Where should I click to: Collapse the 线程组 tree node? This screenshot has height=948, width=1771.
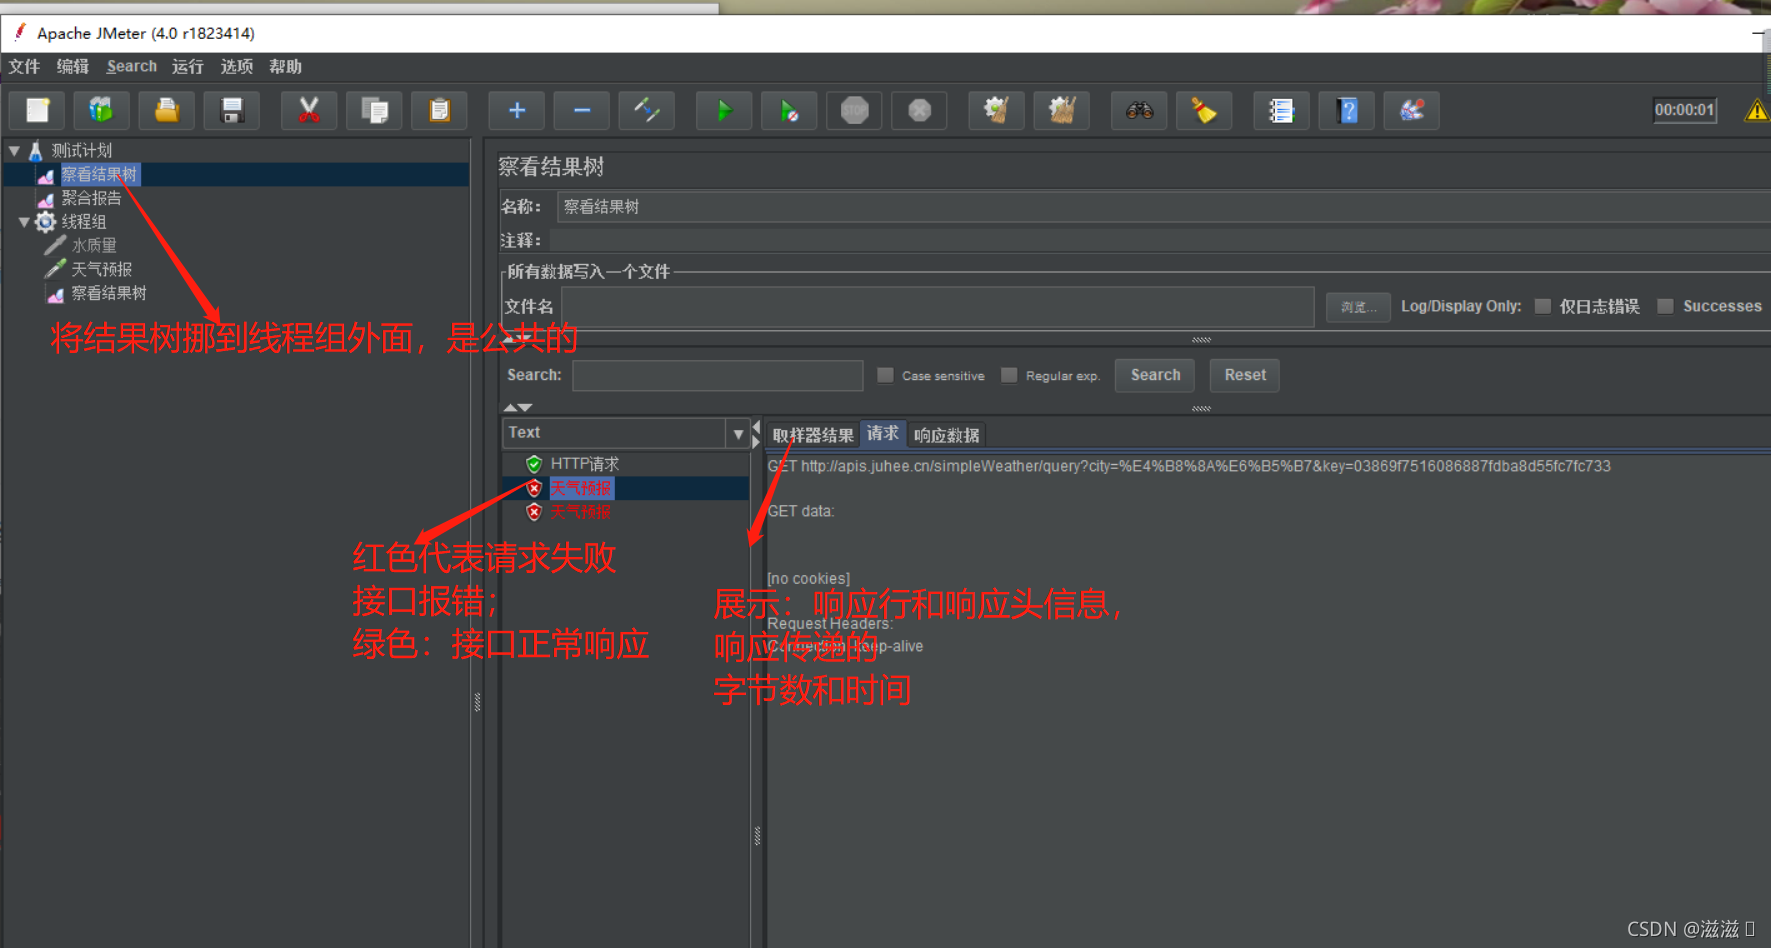pos(24,222)
